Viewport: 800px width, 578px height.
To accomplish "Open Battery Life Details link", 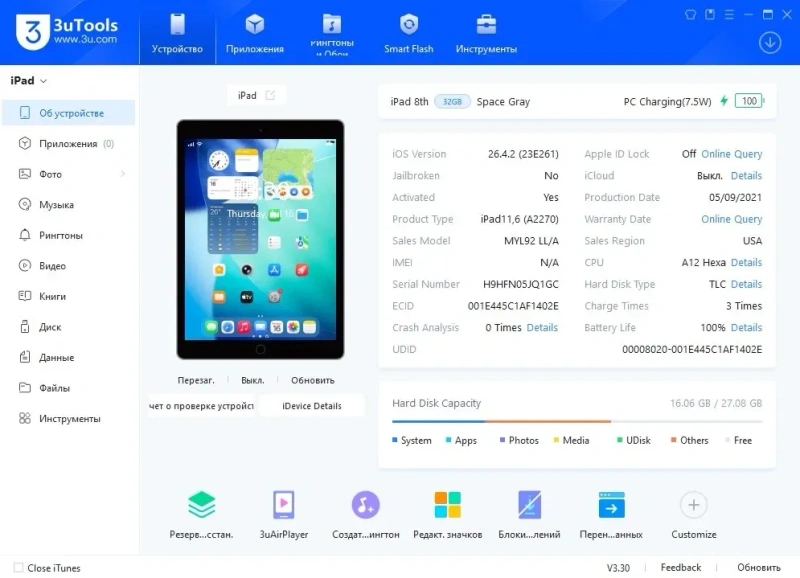I will pyautogui.click(x=746, y=328).
